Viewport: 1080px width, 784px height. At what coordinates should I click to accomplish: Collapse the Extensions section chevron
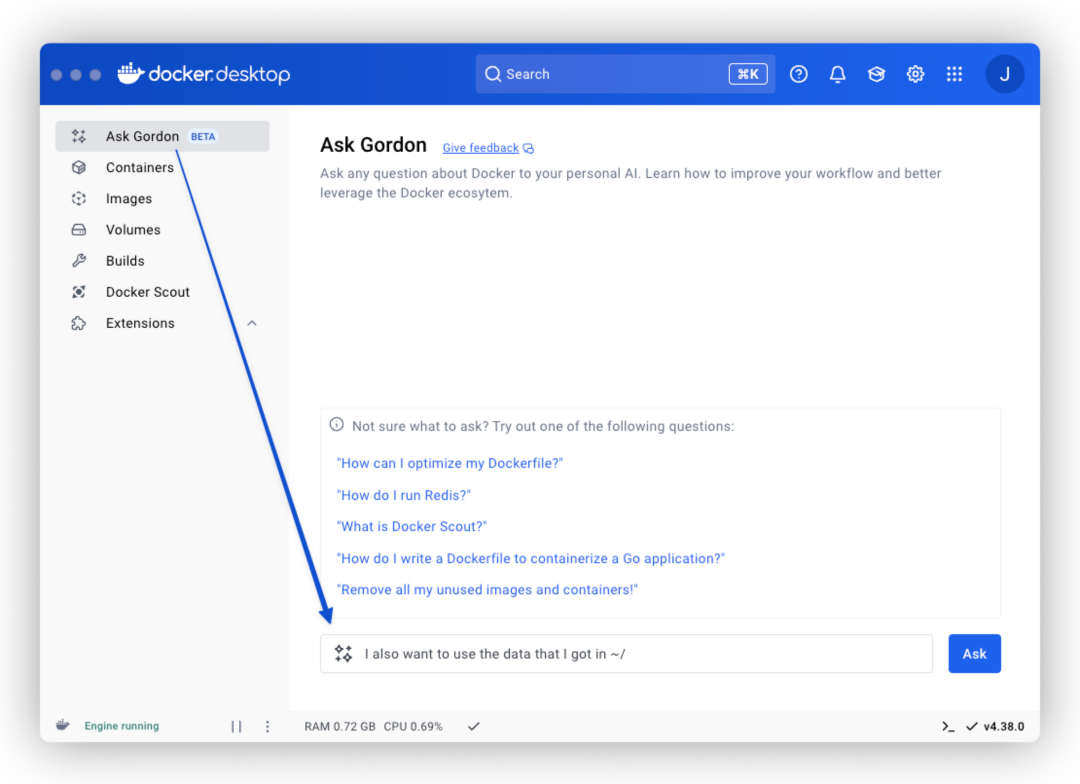[x=252, y=323]
